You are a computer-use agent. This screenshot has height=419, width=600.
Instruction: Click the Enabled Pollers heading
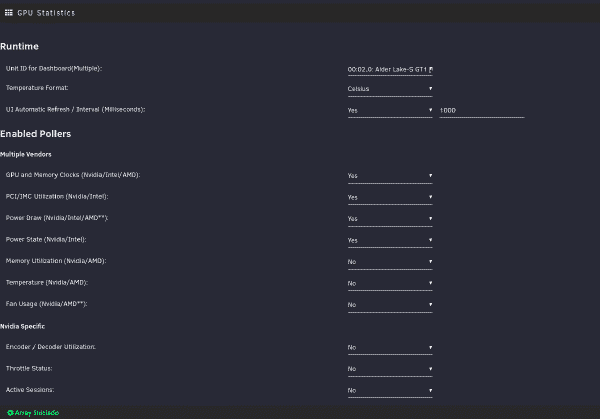point(35,134)
